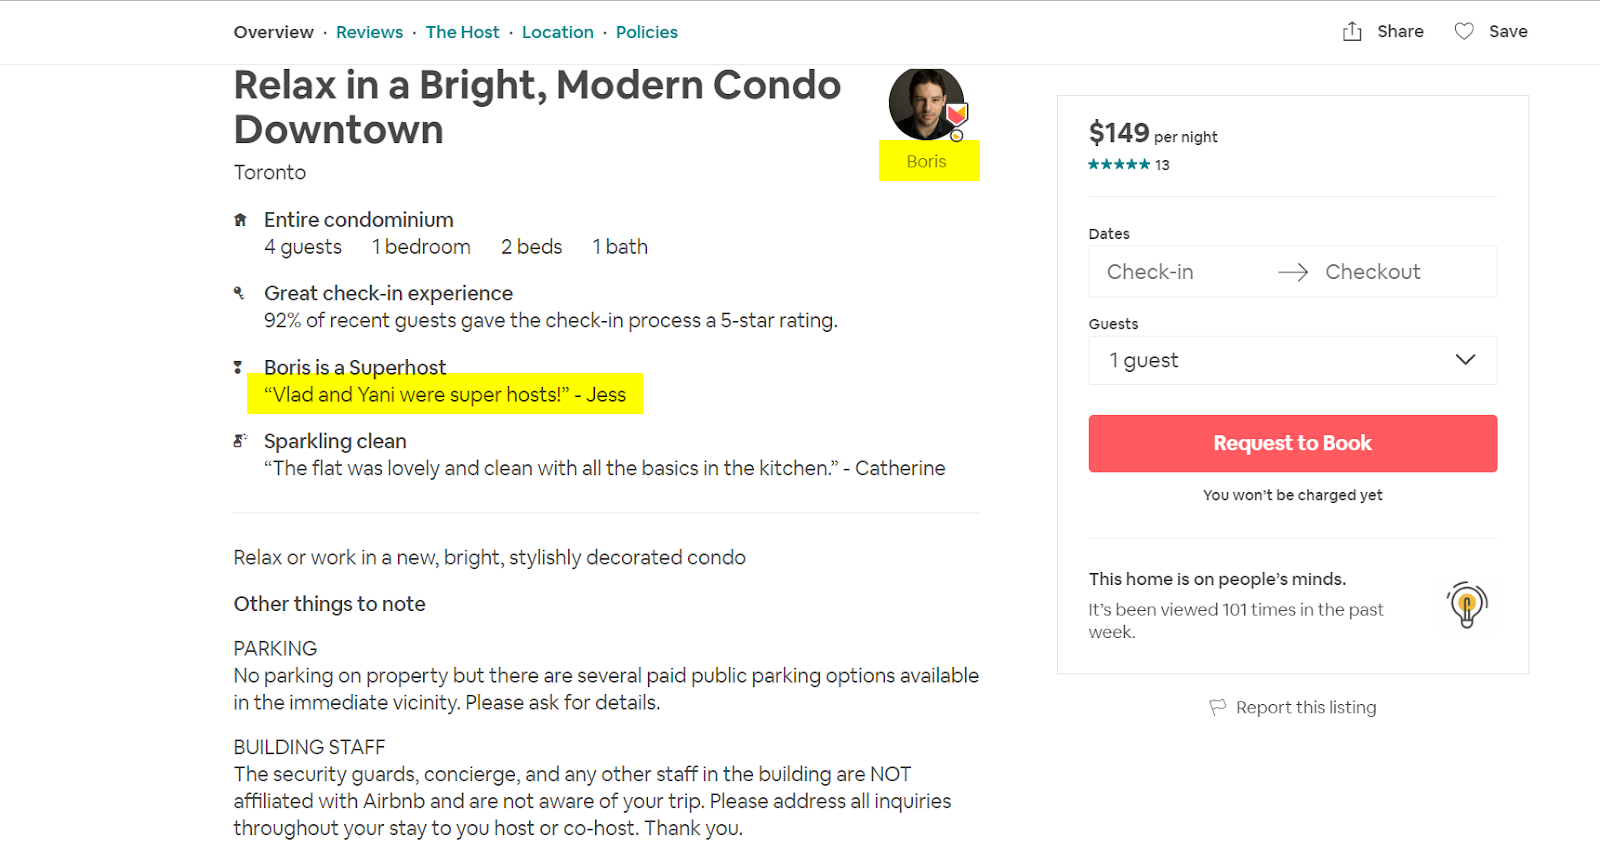
Task: Click the Request to Book button
Action: pyautogui.click(x=1293, y=443)
